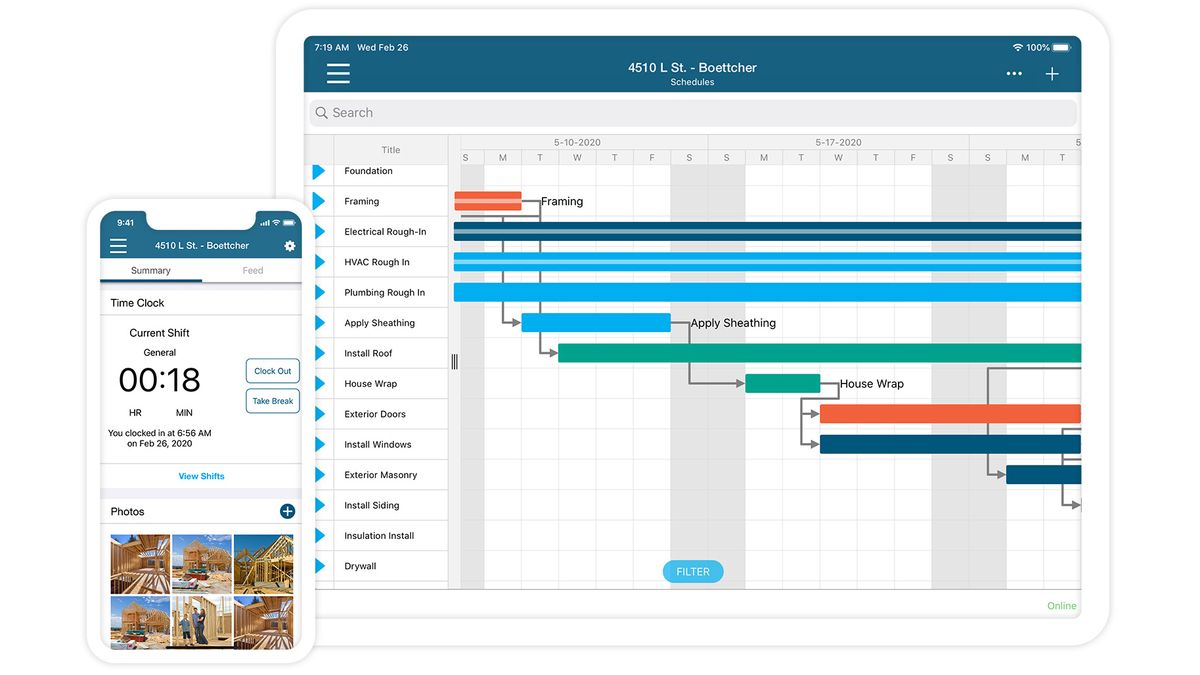Open the FILTER options on the Gantt chart
The image size is (1200, 675).
coord(692,571)
